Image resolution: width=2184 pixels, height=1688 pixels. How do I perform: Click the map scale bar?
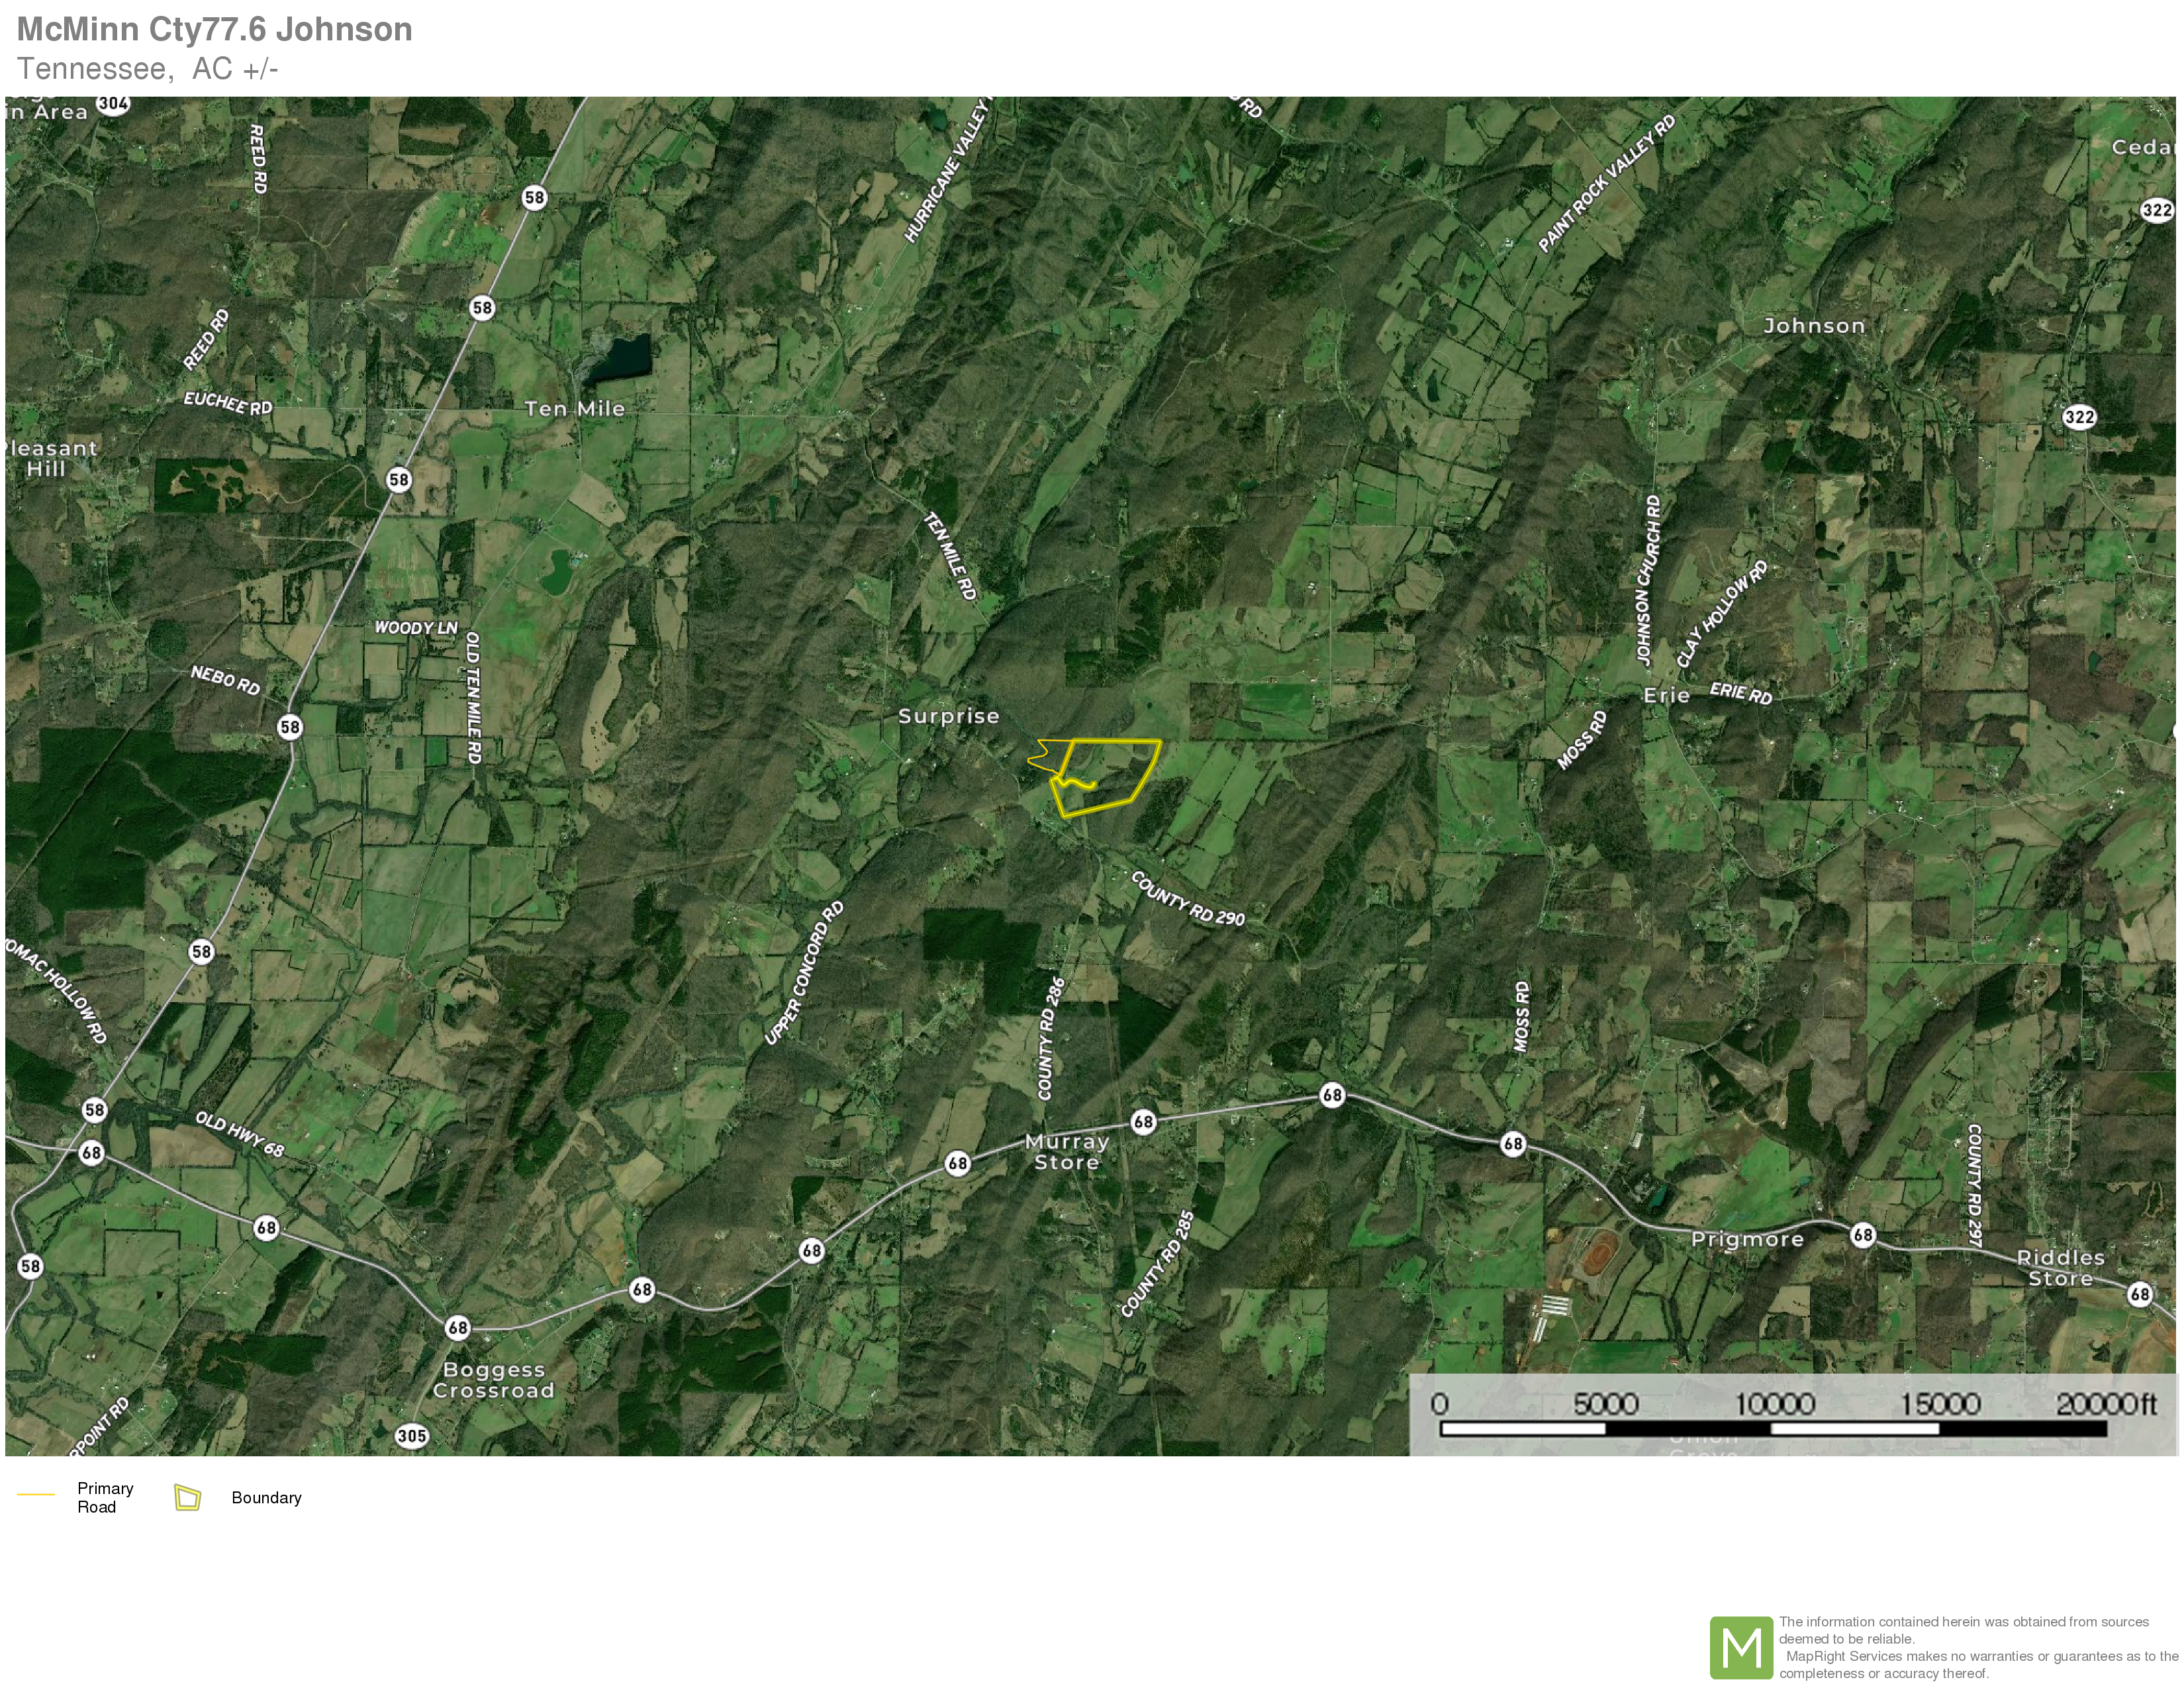[1772, 1428]
